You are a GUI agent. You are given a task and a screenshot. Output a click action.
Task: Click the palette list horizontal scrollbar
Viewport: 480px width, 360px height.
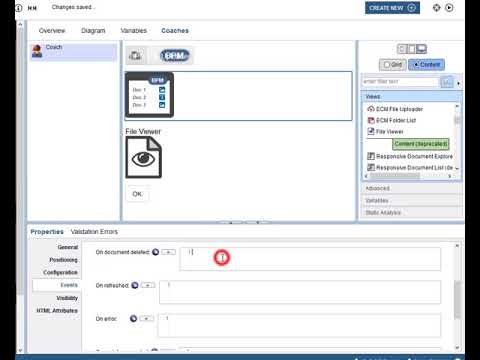[395, 176]
